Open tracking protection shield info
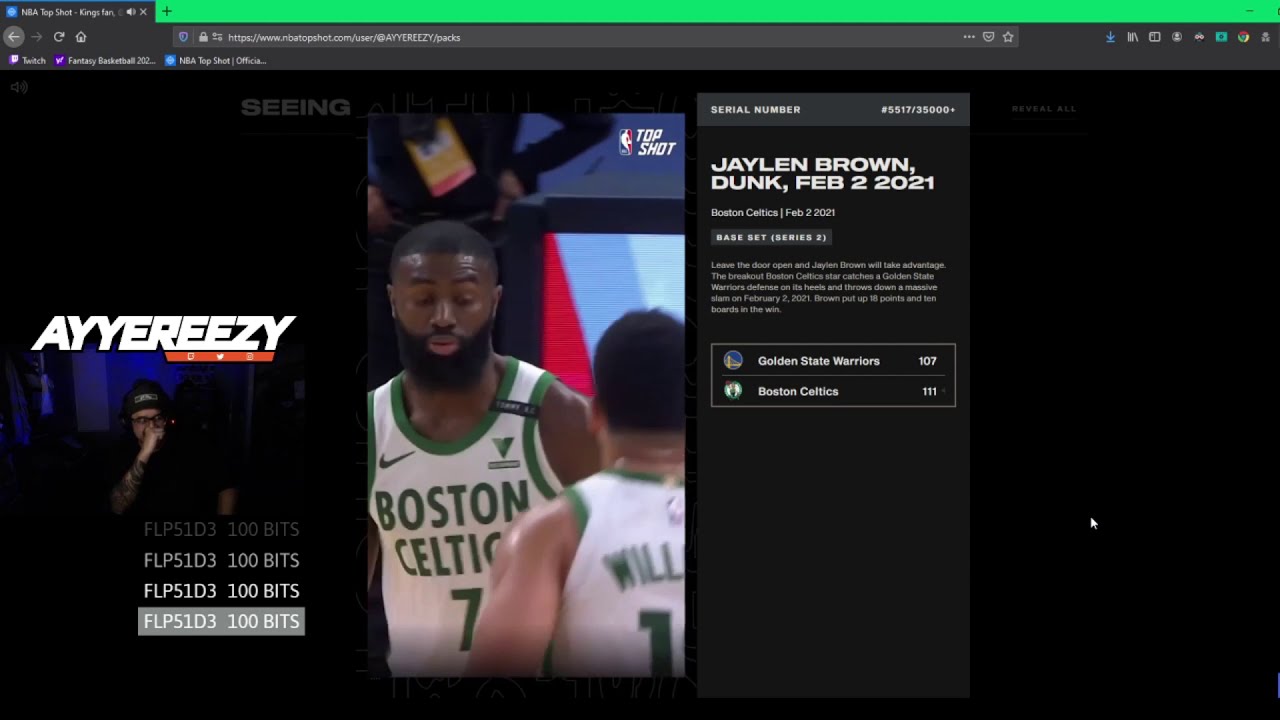The width and height of the screenshot is (1280, 720). click(x=183, y=37)
